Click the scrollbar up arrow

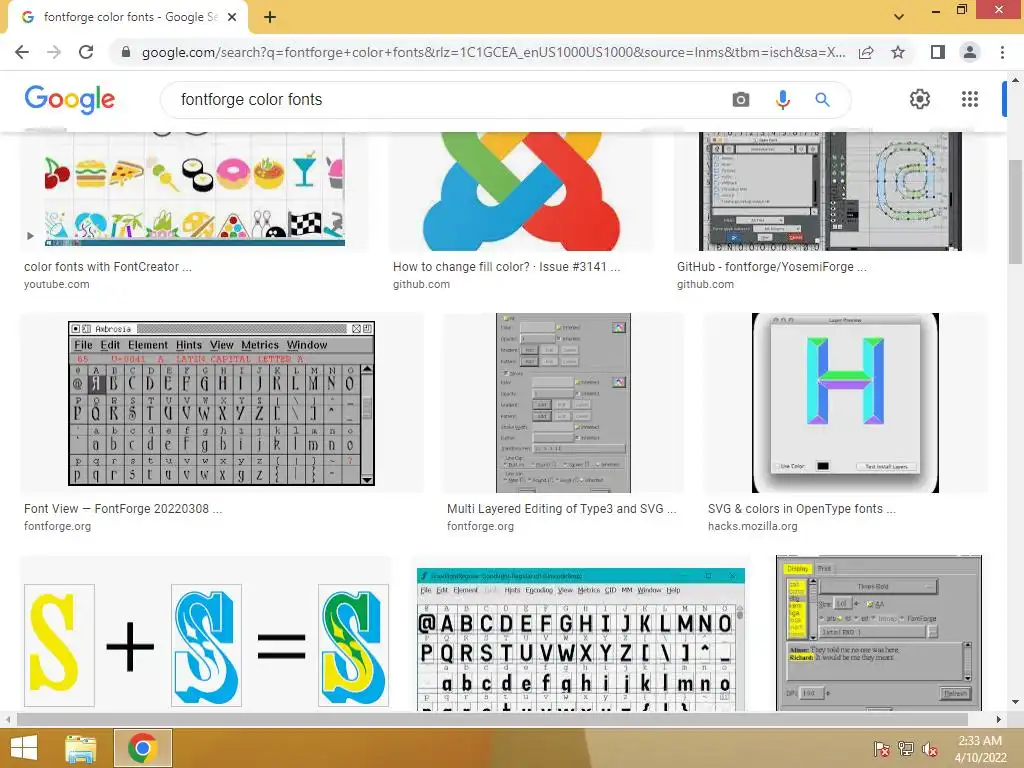[1015, 80]
